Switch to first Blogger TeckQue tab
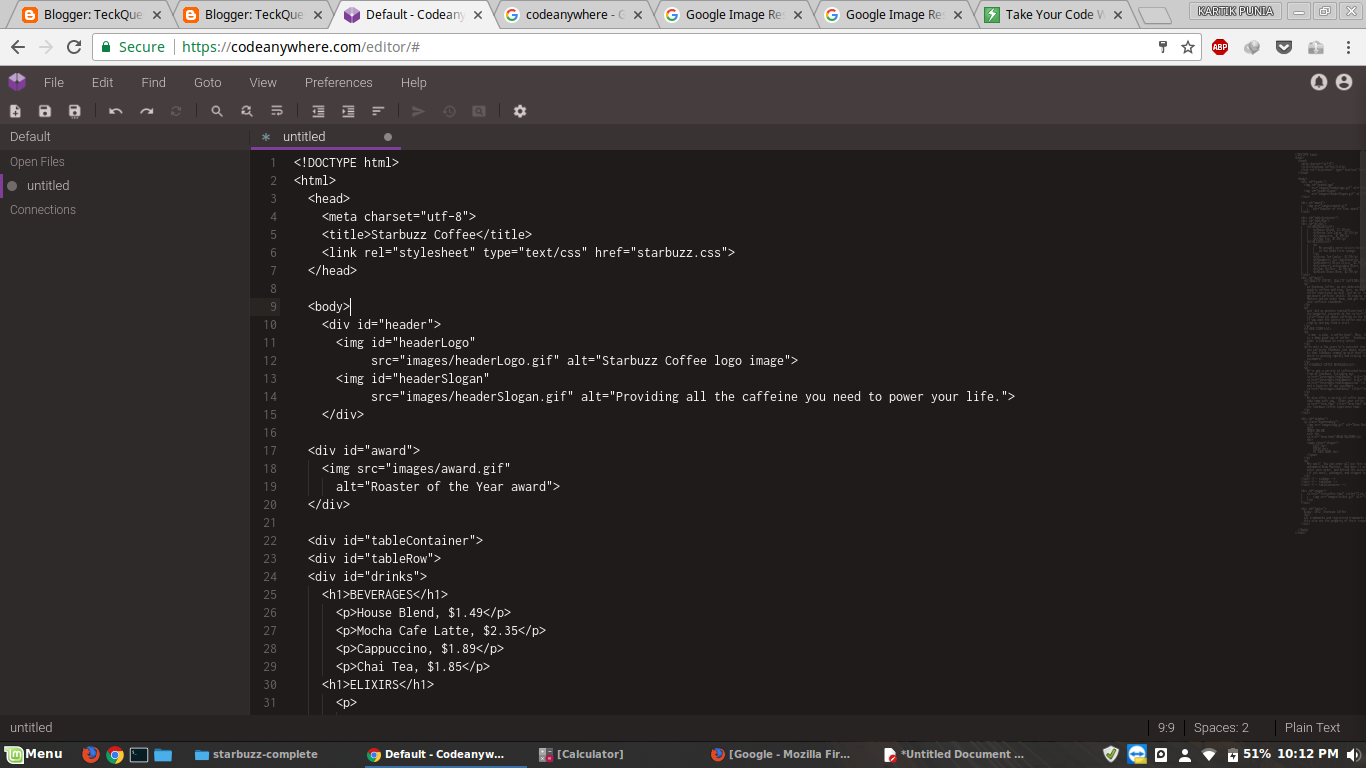This screenshot has width=1366, height=768. tap(93, 15)
